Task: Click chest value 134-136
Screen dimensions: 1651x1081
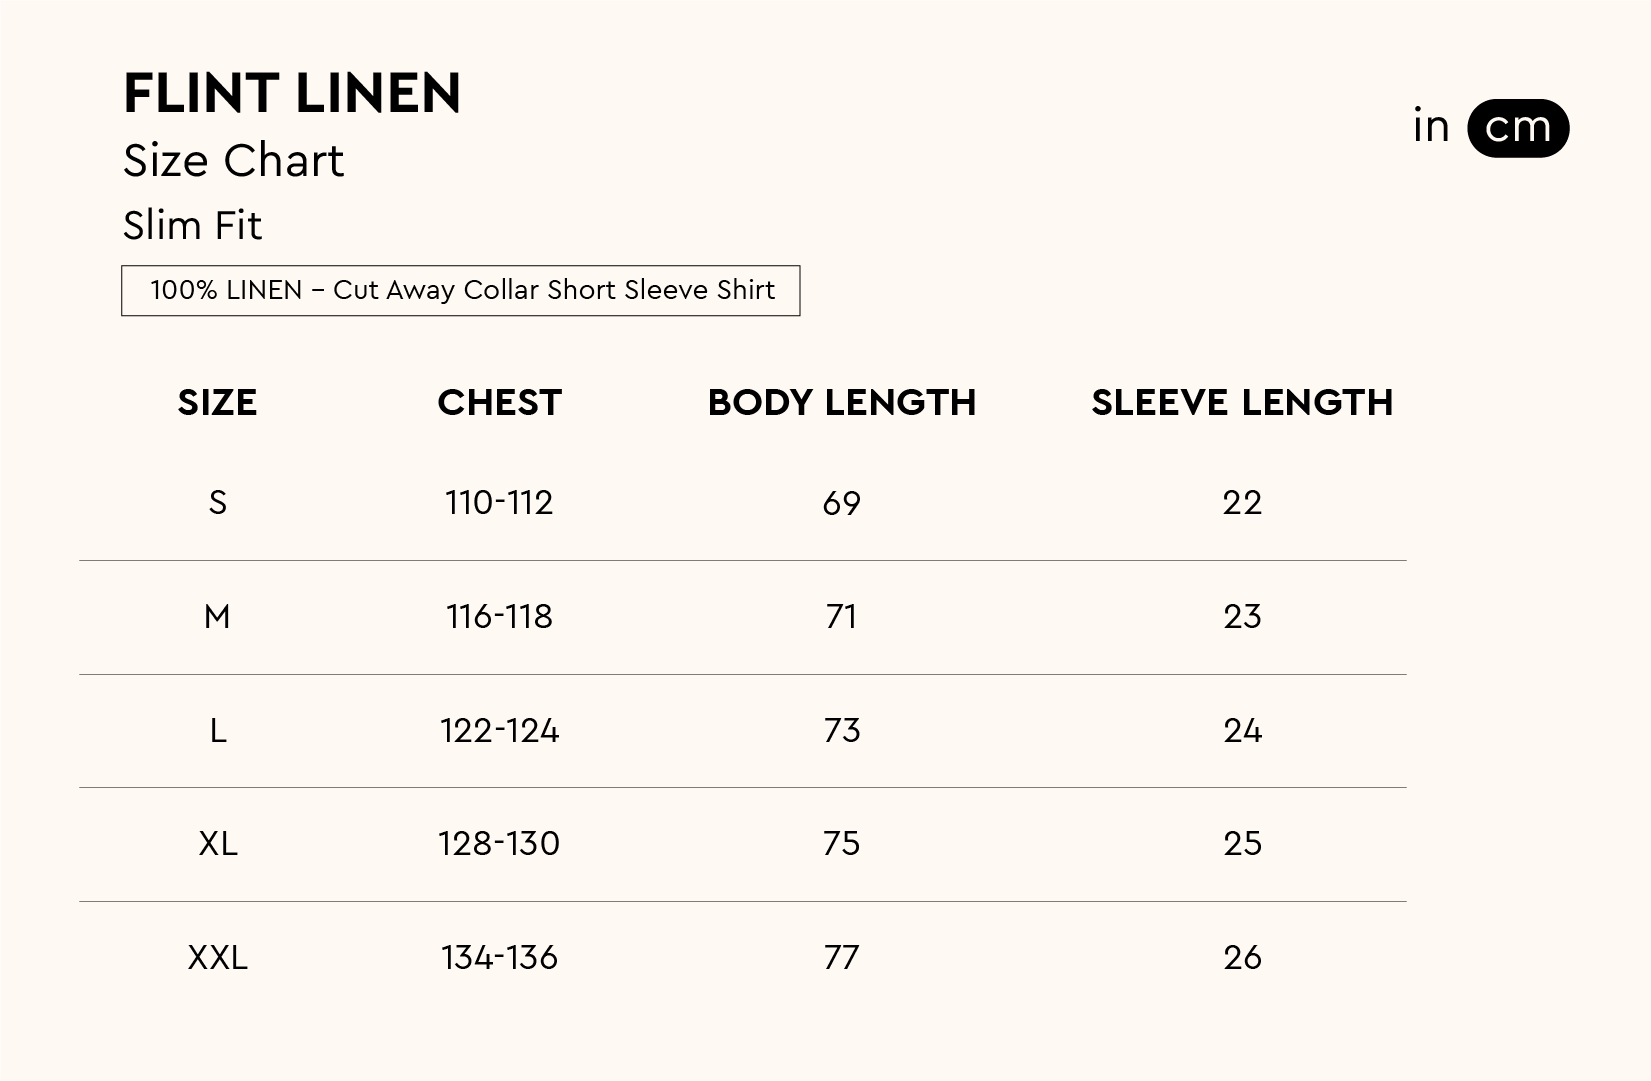Action: pos(499,958)
